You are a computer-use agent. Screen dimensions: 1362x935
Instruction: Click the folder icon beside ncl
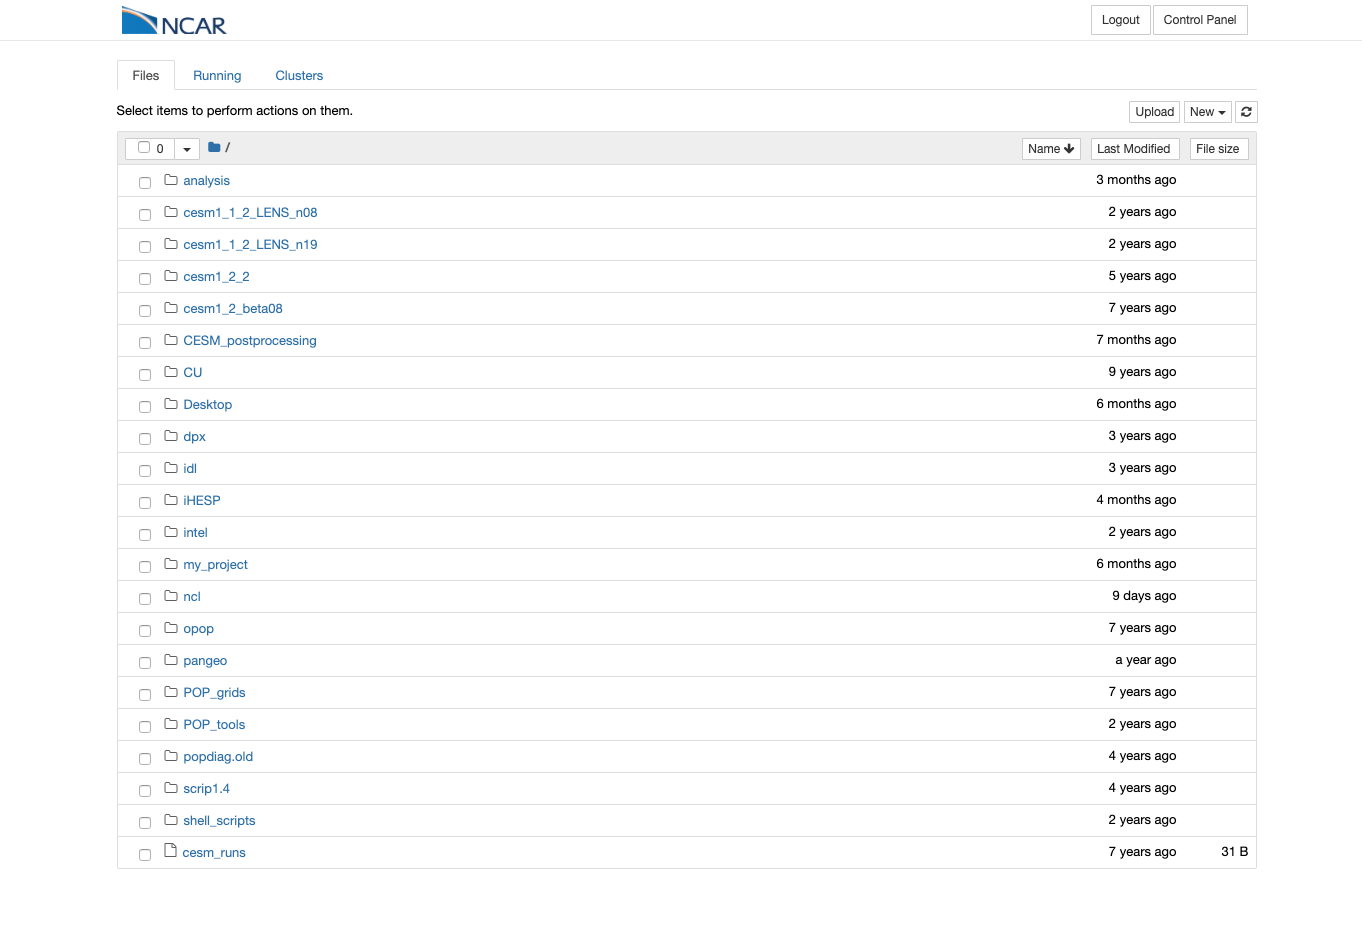pyautogui.click(x=171, y=596)
